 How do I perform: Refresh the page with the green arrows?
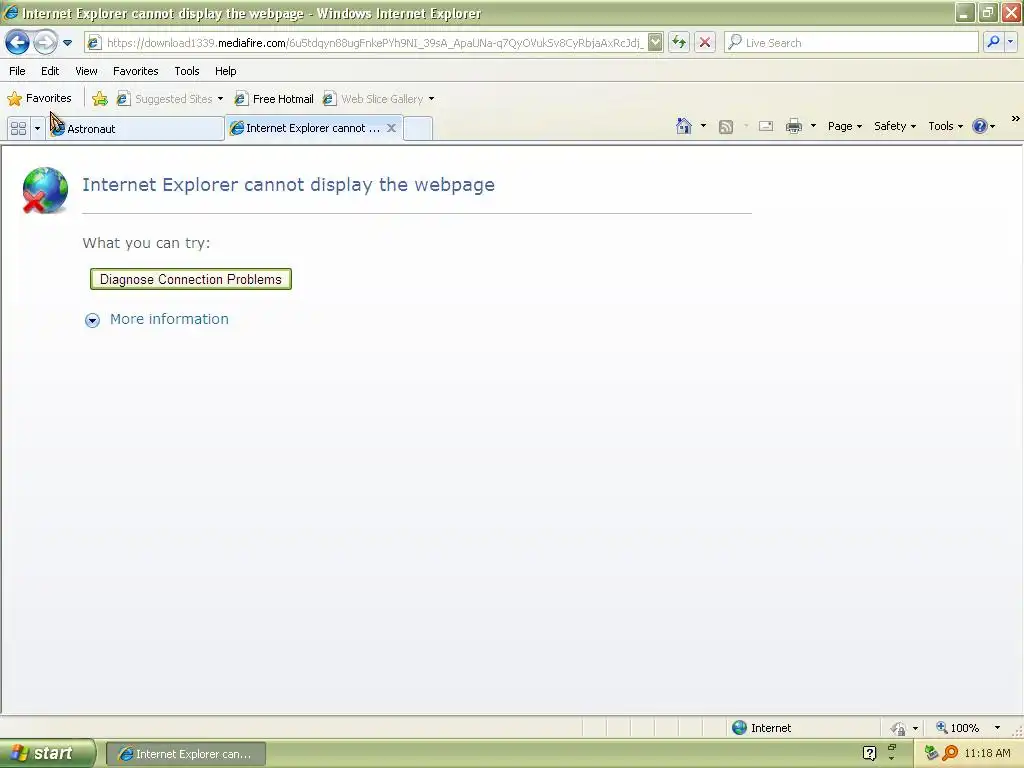[679, 42]
